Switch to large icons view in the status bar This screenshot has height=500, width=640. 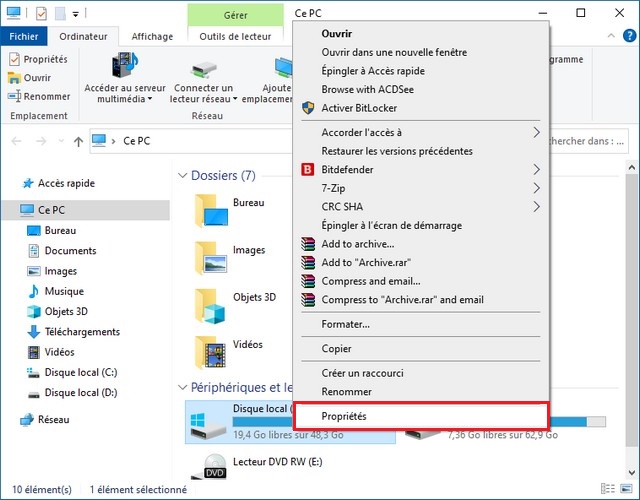[626, 488]
